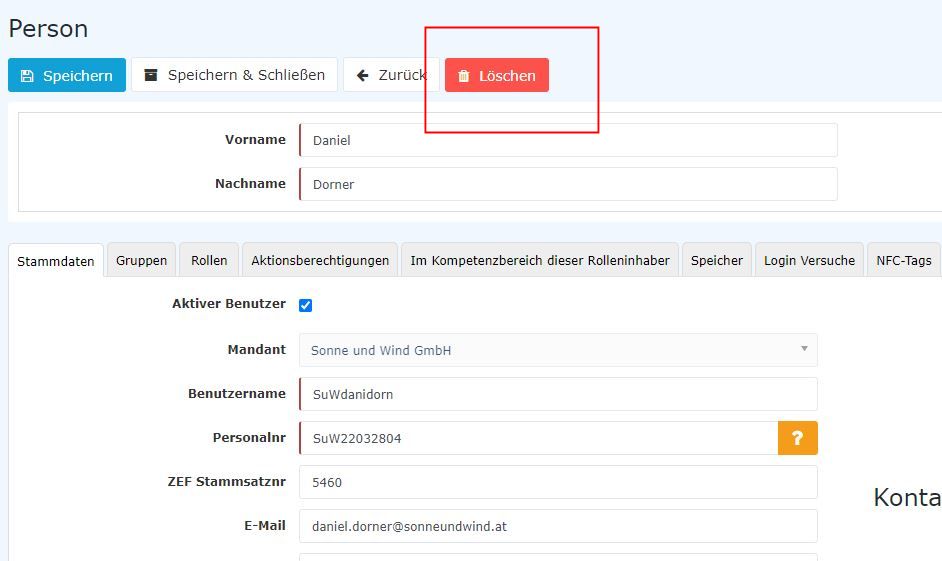Image resolution: width=942 pixels, height=561 pixels.
Task: Focus the Benutzername input field
Action: 558,394
